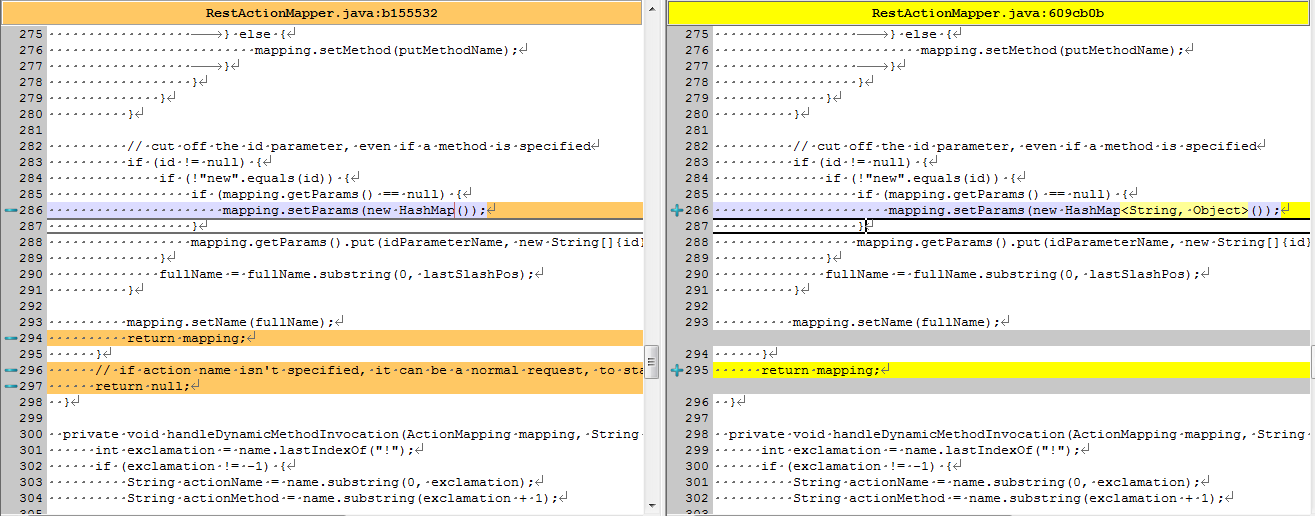Viewport: 1315px width, 516px height.
Task: Click the plus marker on right line 286
Action: [677, 210]
